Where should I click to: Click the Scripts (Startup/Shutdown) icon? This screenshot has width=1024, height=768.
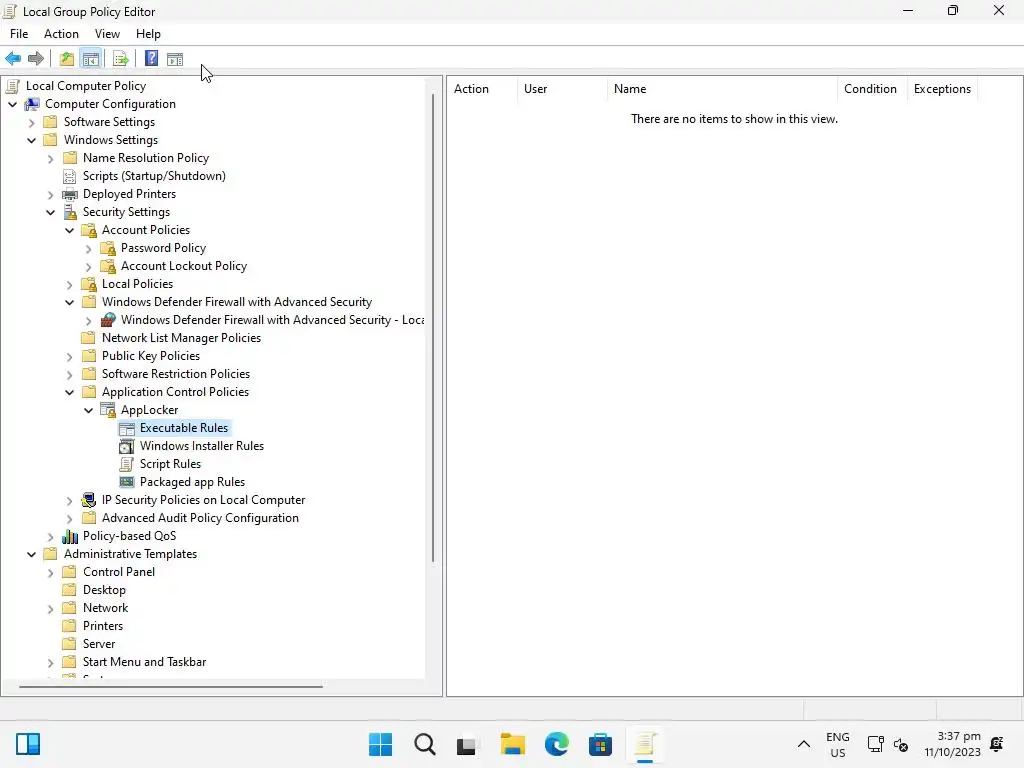(70, 176)
